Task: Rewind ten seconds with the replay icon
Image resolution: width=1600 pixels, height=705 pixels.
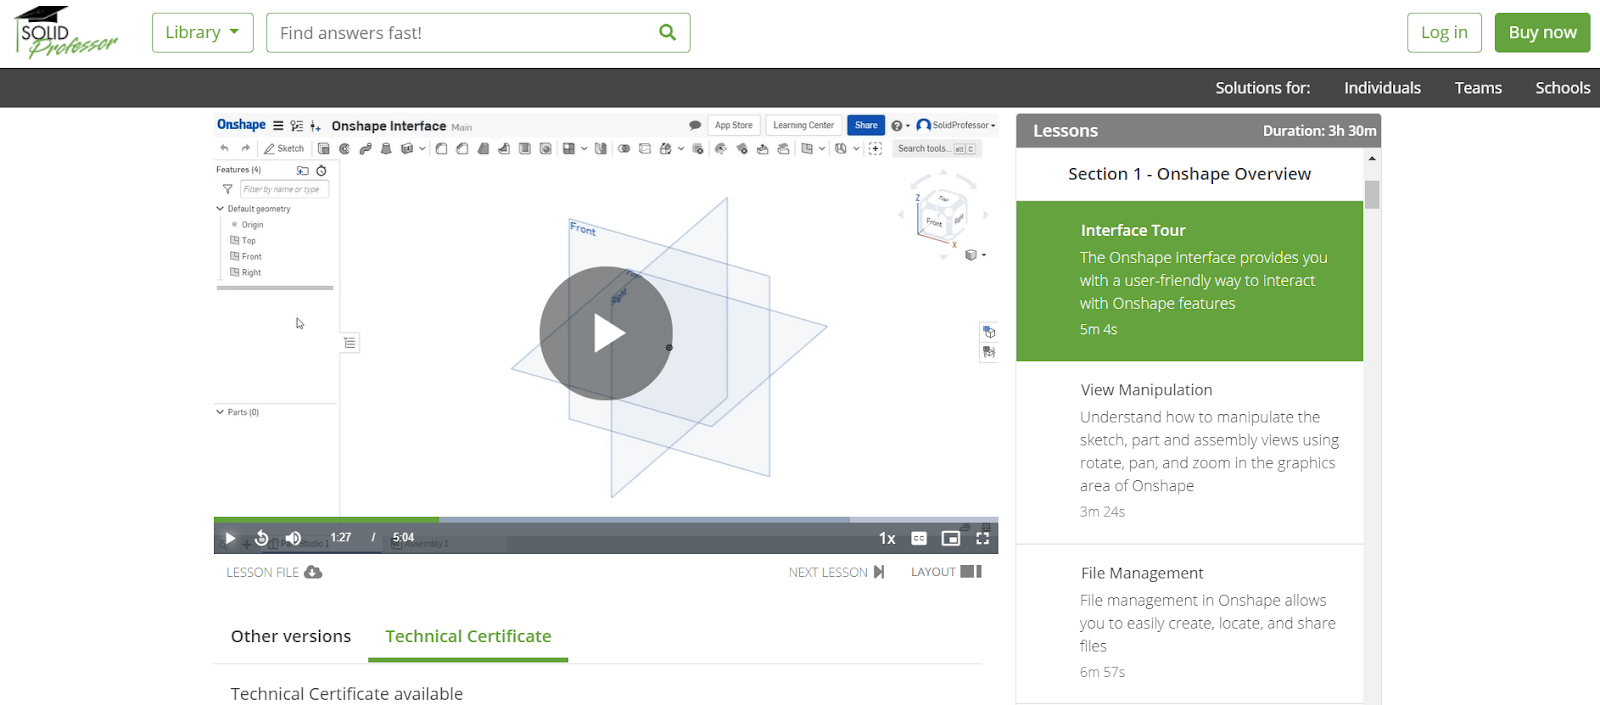Action: [261, 538]
